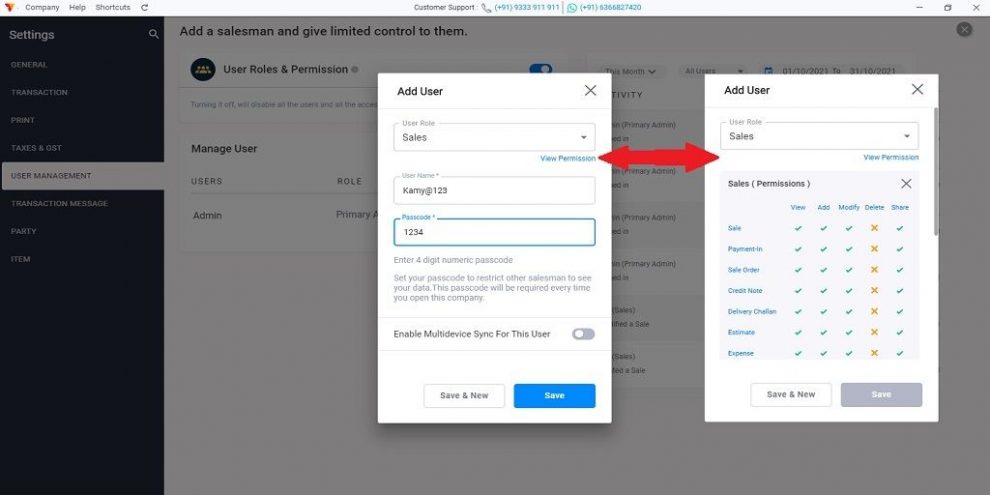Image resolution: width=990 pixels, height=495 pixels.
Task: Expand This Month period dropdown
Action: (x=630, y=71)
